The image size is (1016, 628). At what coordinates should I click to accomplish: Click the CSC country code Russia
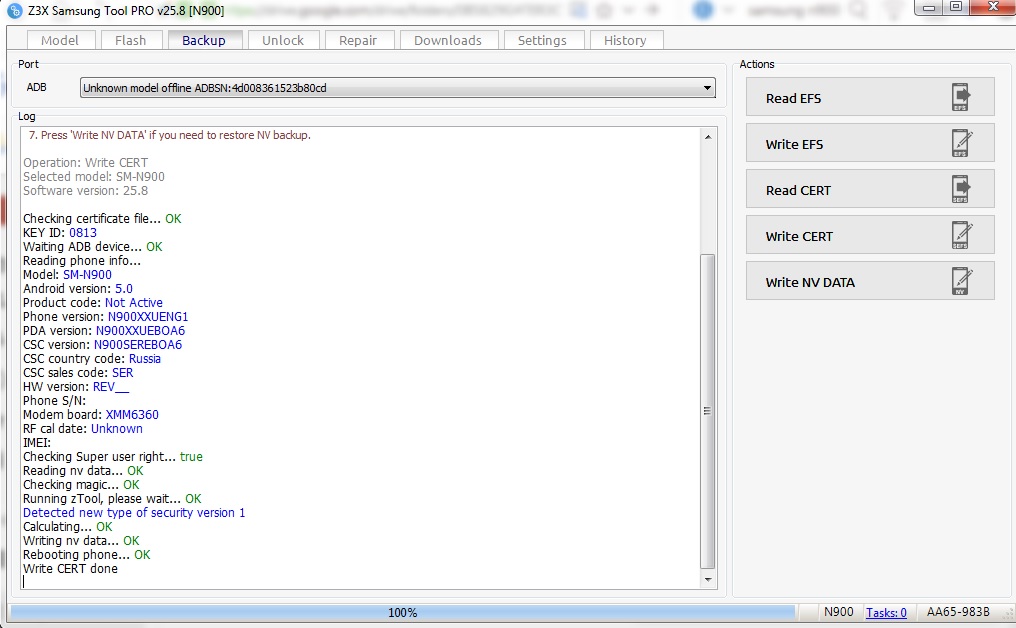click(x=145, y=359)
